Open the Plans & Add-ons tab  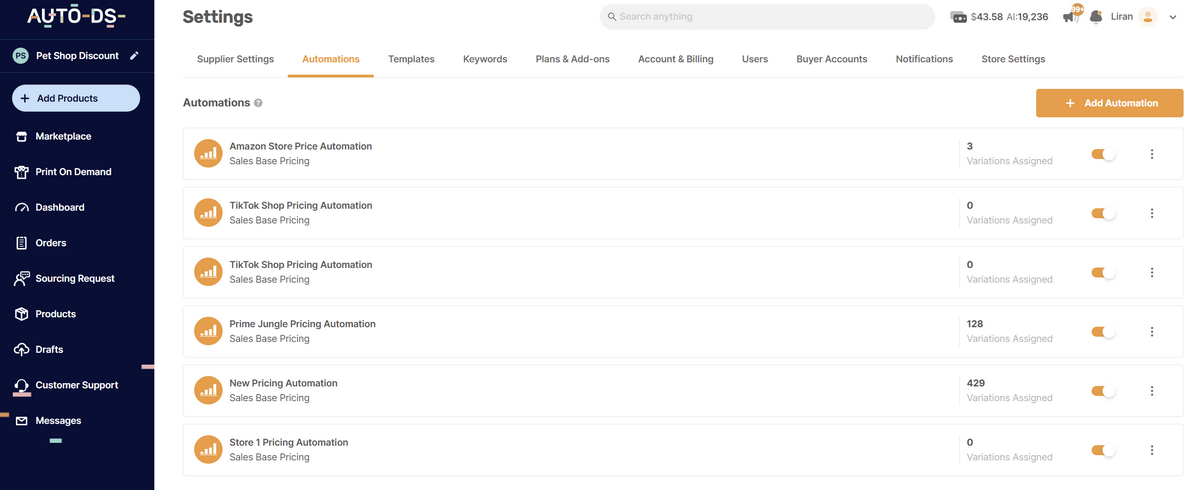pyautogui.click(x=572, y=59)
